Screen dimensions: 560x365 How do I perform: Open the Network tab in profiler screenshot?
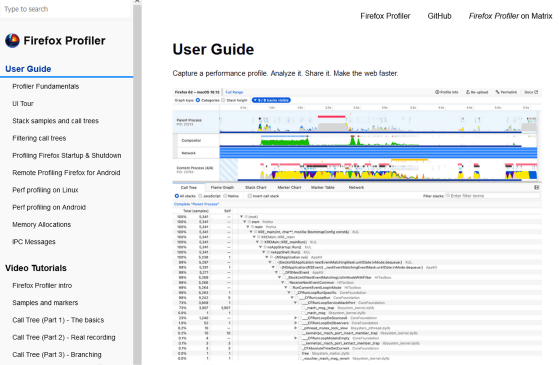coord(356,188)
